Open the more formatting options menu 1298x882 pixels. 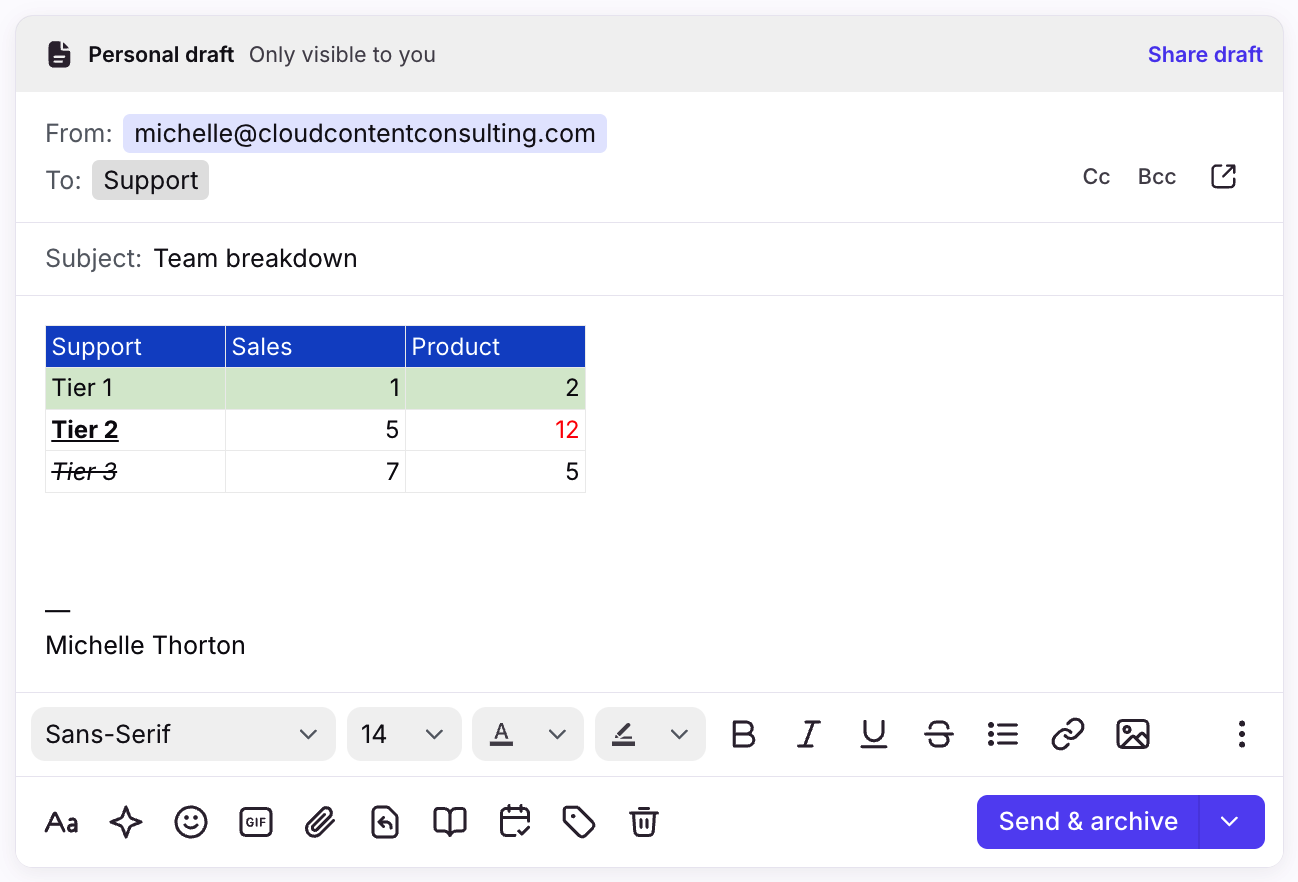pos(1241,734)
